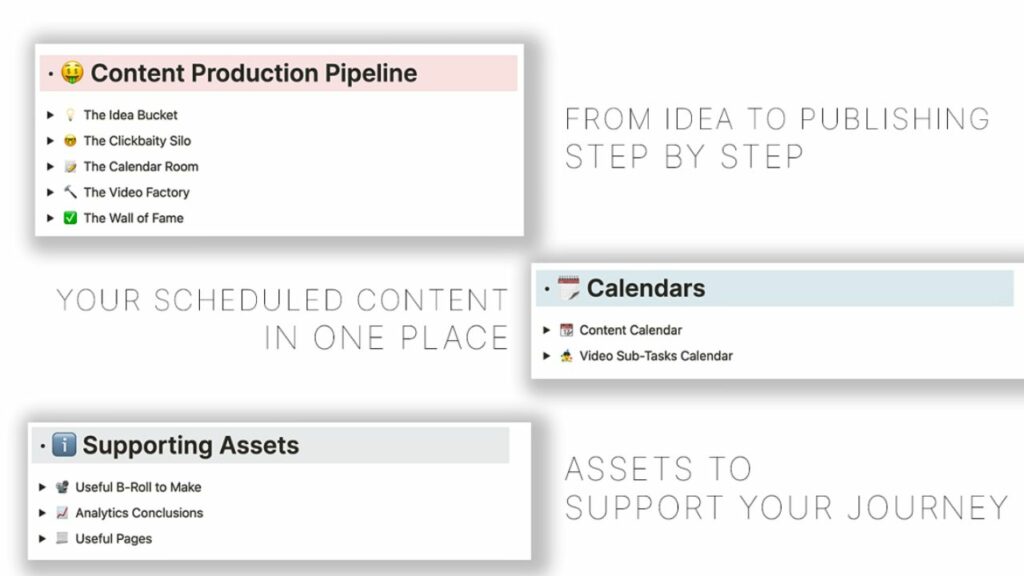Expand the Useful Pages toggle arrow
Screen dimensions: 1024x576
coord(44,537)
